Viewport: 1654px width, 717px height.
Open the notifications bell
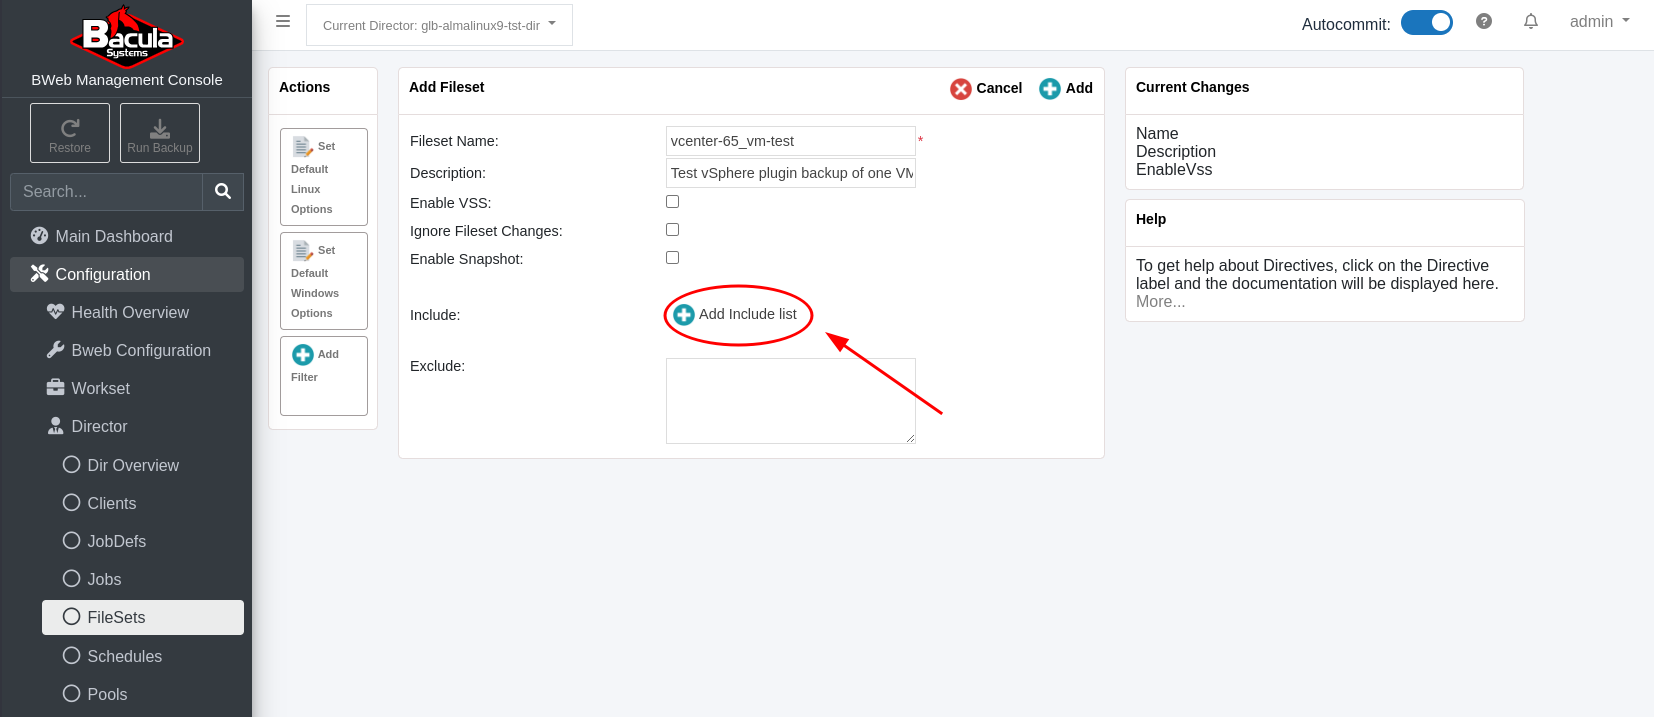(x=1530, y=22)
